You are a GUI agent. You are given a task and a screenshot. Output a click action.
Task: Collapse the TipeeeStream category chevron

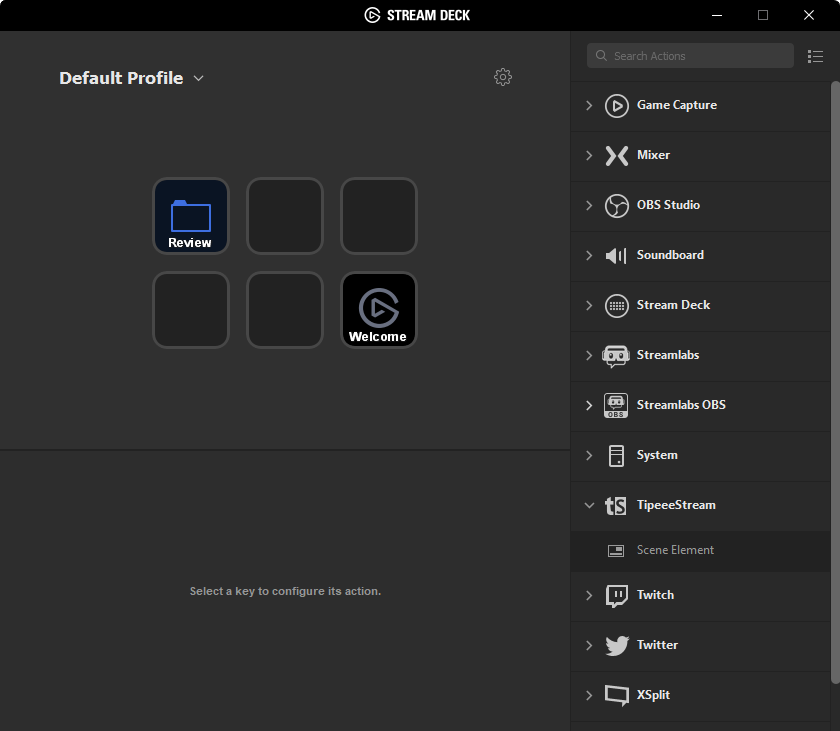click(x=589, y=505)
